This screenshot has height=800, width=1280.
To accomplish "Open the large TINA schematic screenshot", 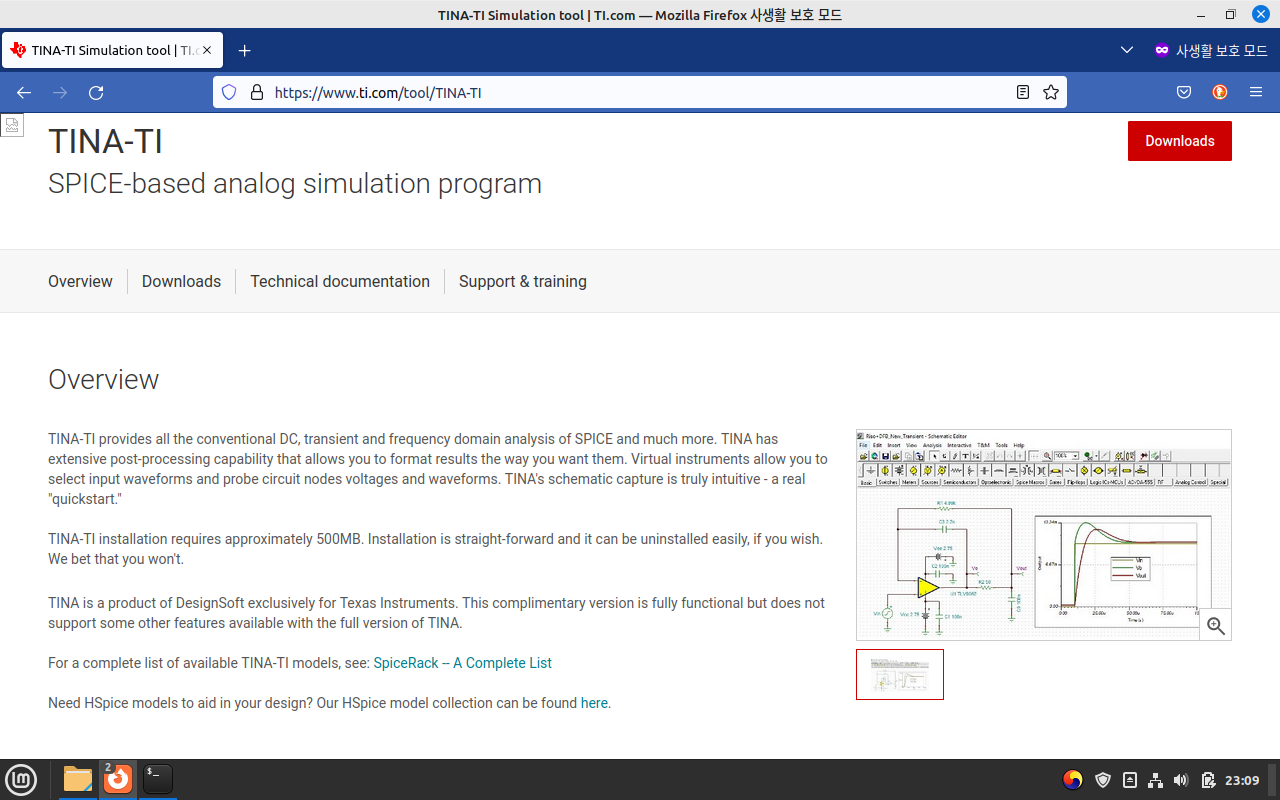I will click(x=1044, y=535).
